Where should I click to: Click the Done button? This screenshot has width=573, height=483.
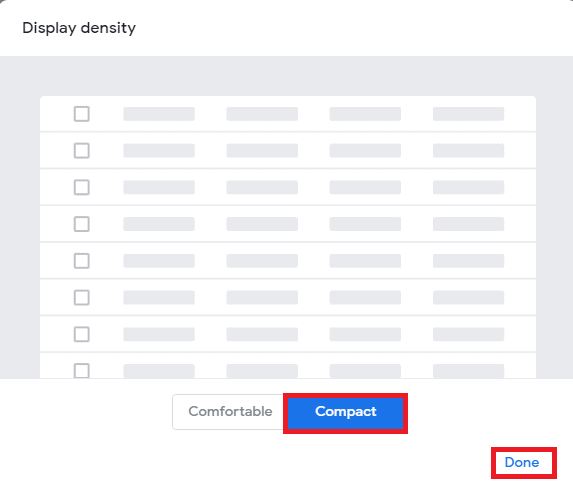click(x=522, y=463)
